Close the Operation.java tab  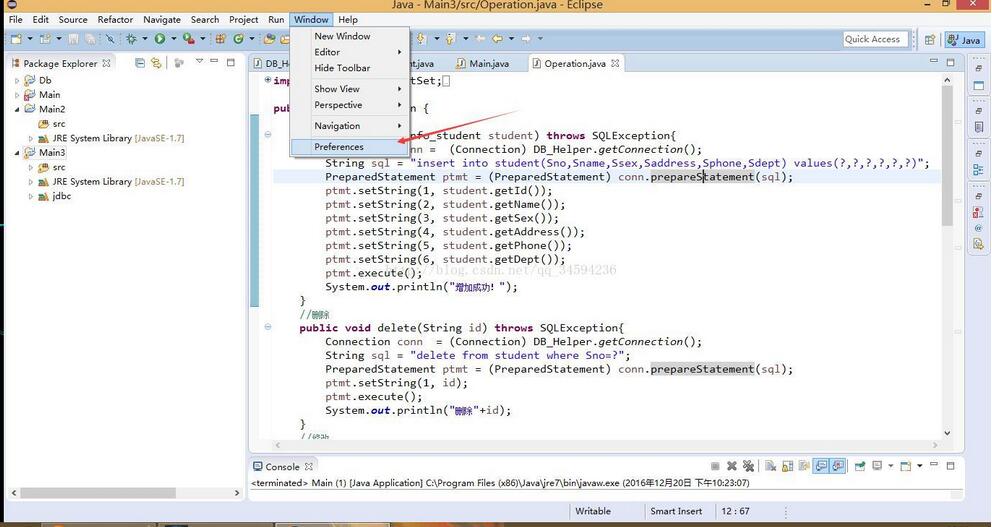pos(615,63)
